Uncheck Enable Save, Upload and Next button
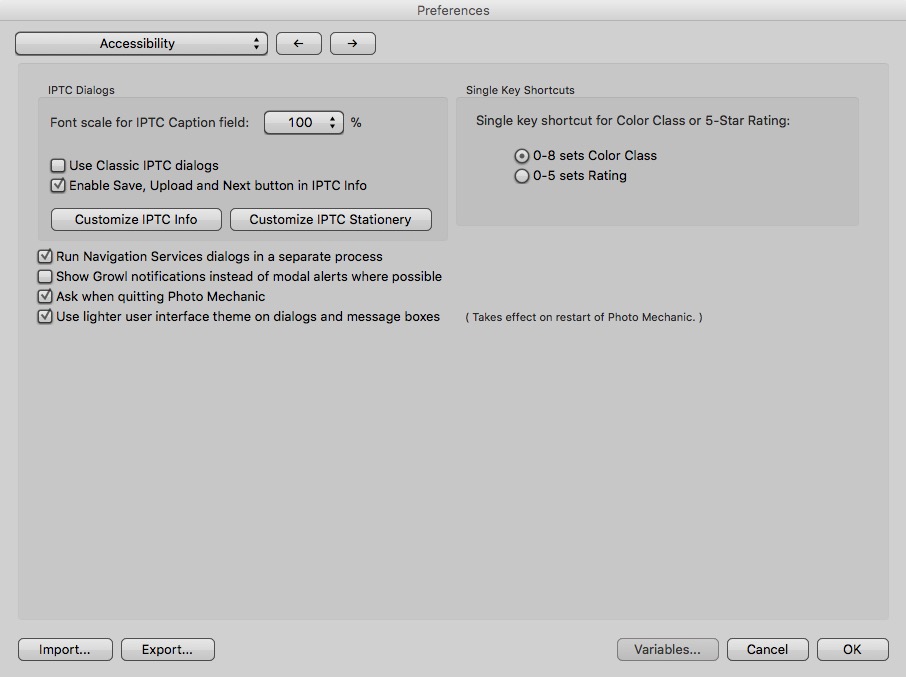Viewport: 906px width, 677px height. 58,185
